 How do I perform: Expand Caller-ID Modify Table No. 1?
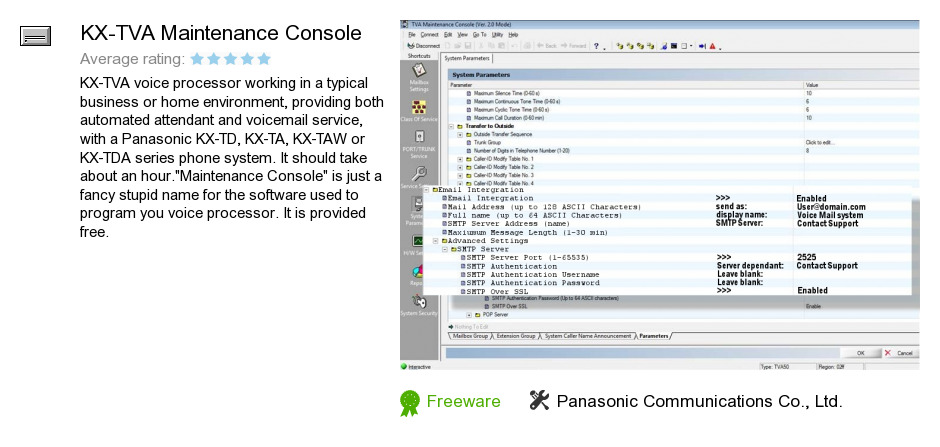coord(460,159)
